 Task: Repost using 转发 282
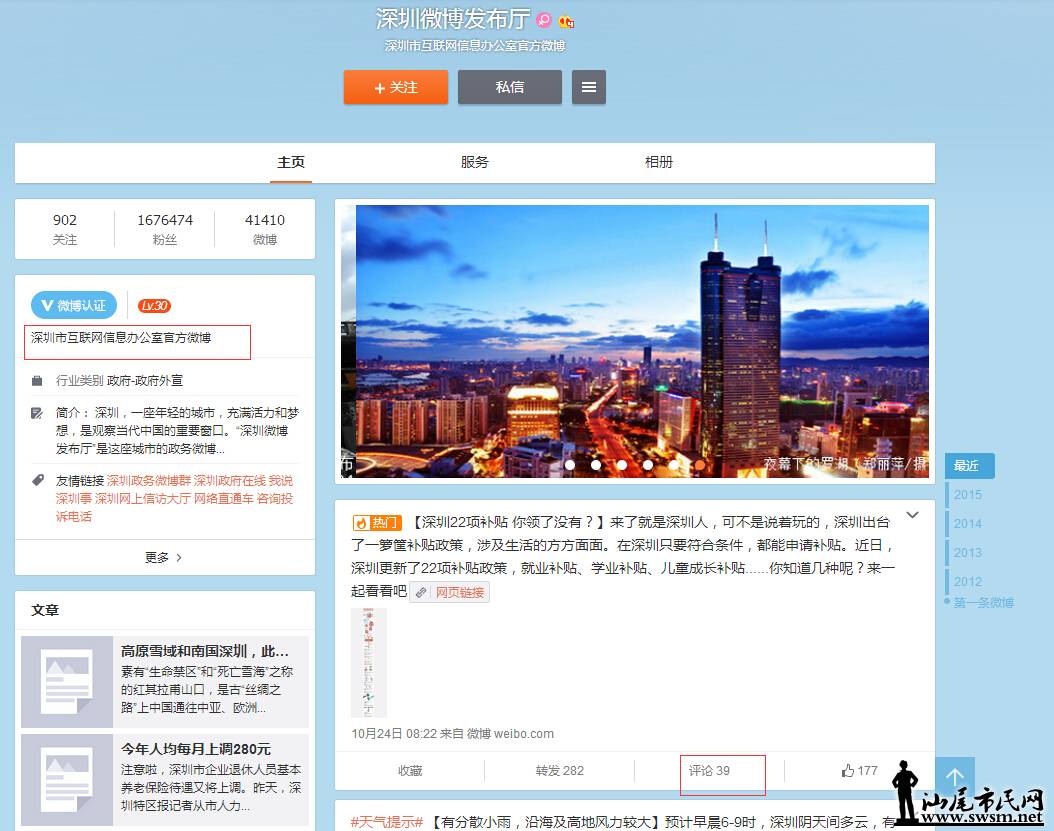[559, 770]
